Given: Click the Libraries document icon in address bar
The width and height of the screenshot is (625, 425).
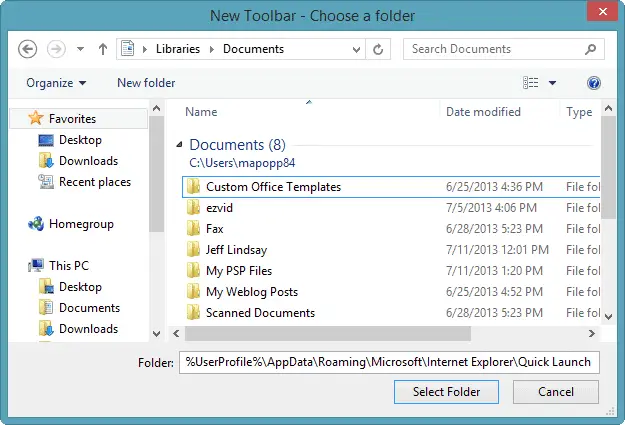Looking at the screenshot, I should [128, 49].
